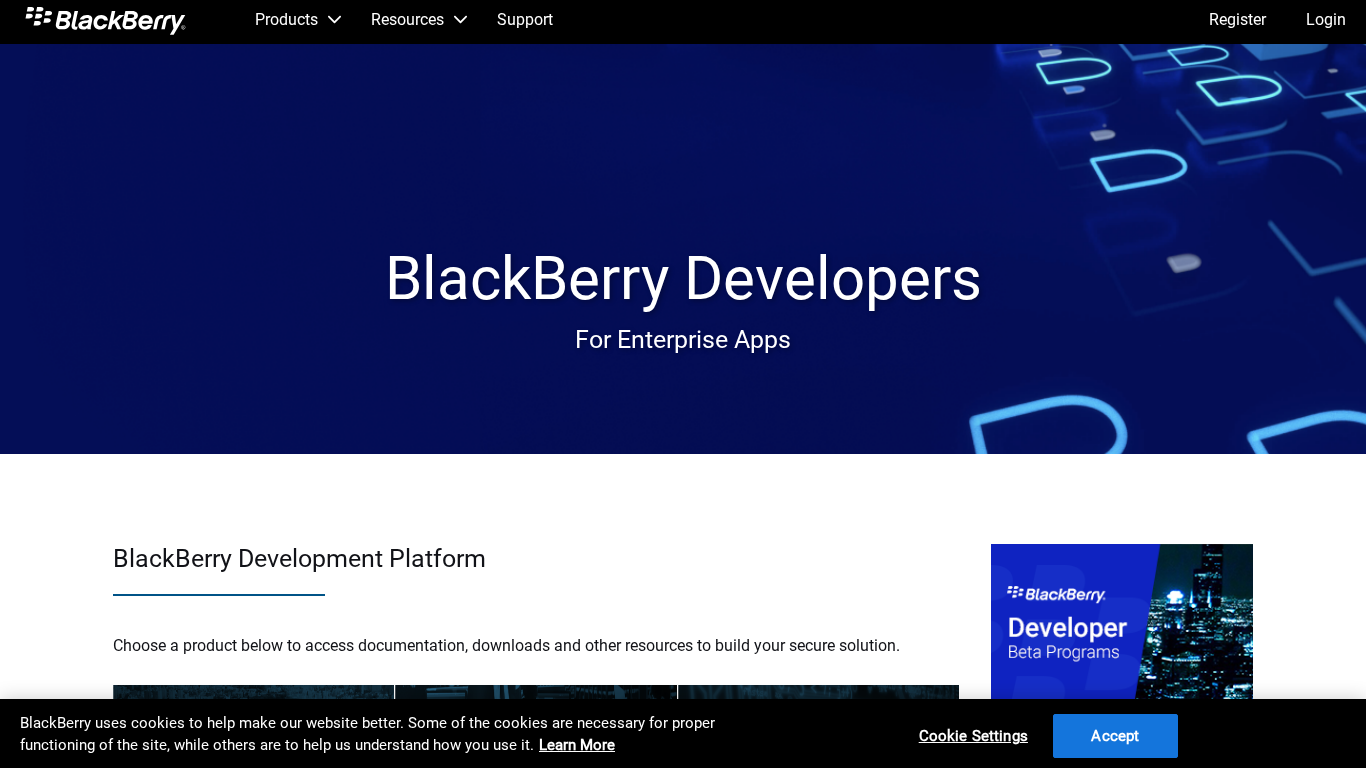
Task: Click the BlackBerry logo in header
Action: pos(105,20)
